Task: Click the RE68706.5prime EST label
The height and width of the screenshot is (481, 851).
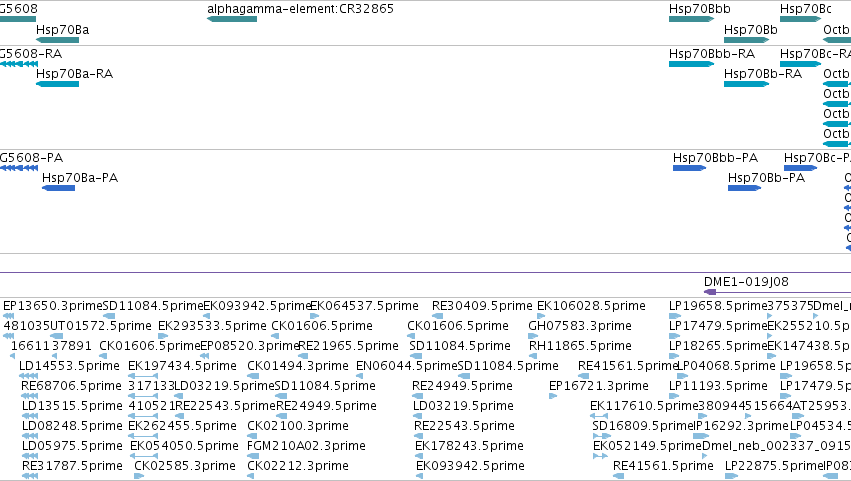Action: tap(71, 387)
